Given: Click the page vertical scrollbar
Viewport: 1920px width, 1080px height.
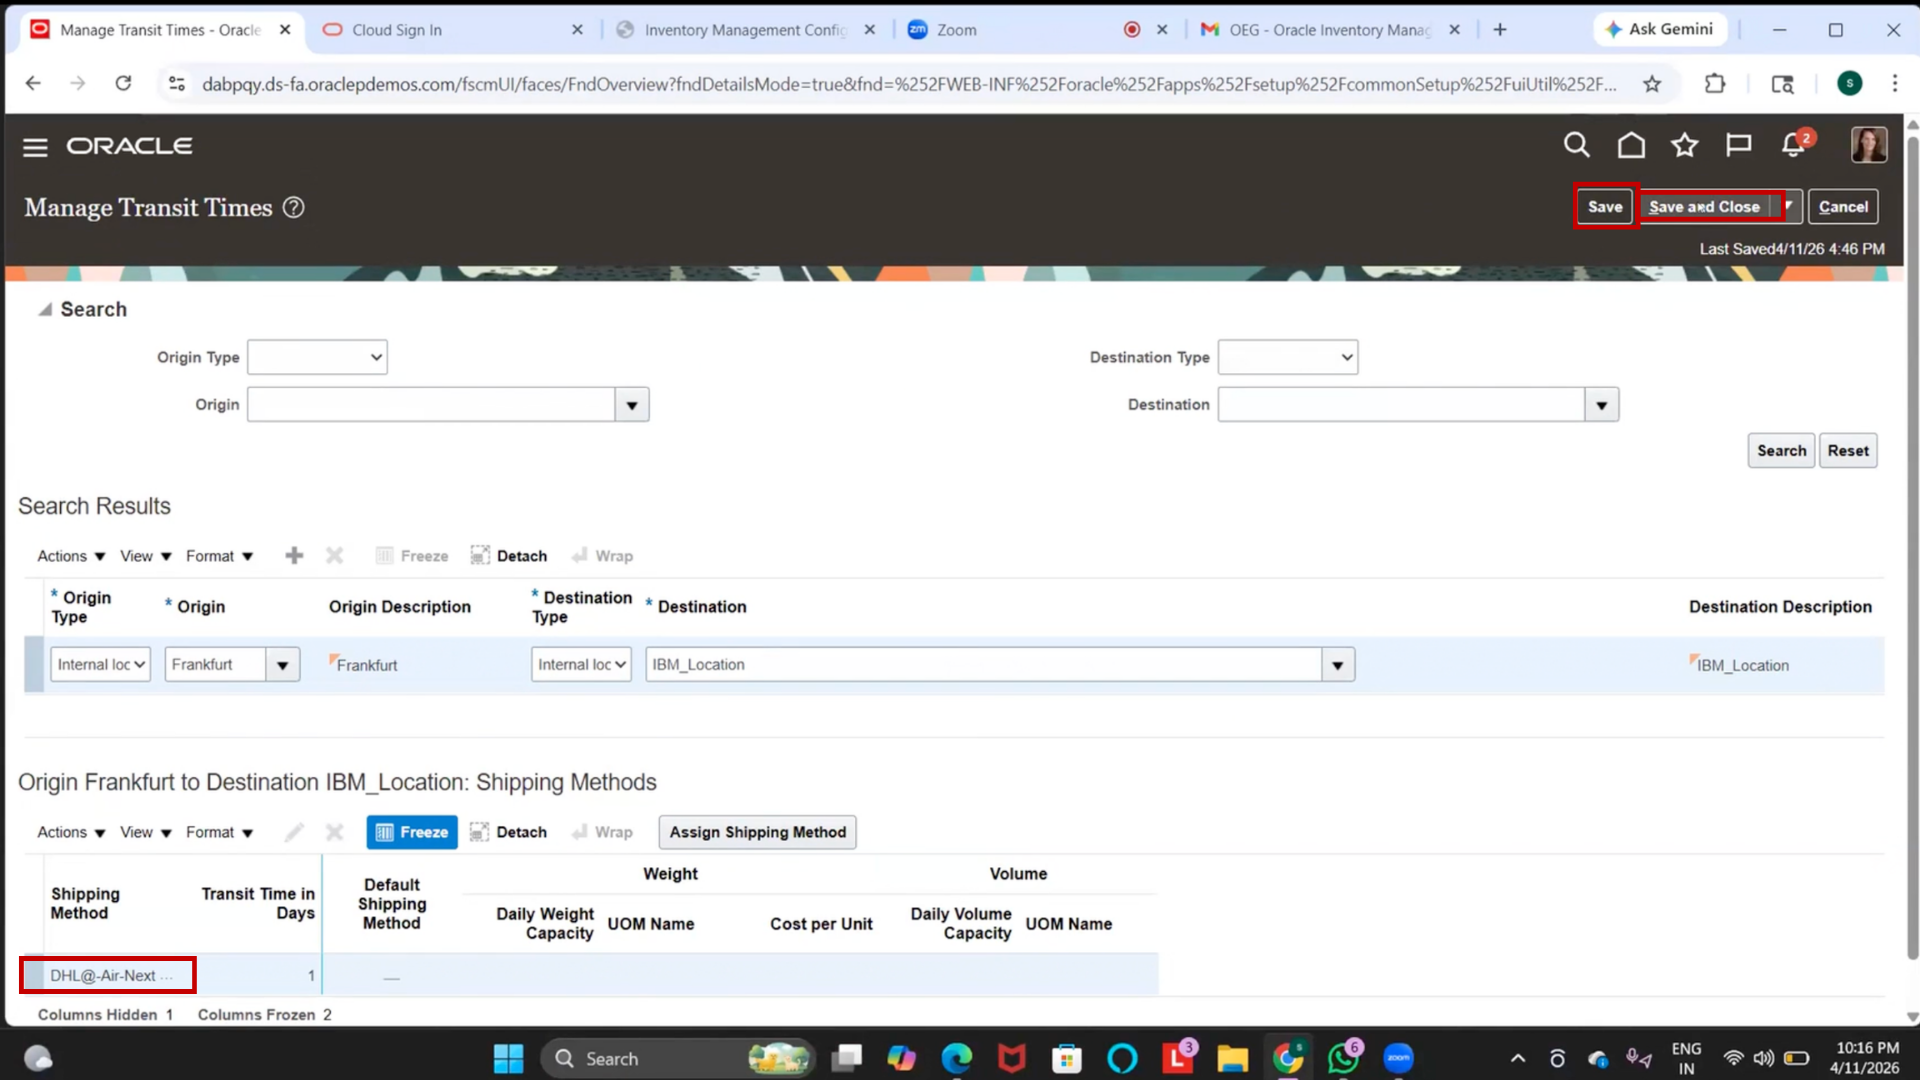Looking at the screenshot, I should [x=1912, y=550].
